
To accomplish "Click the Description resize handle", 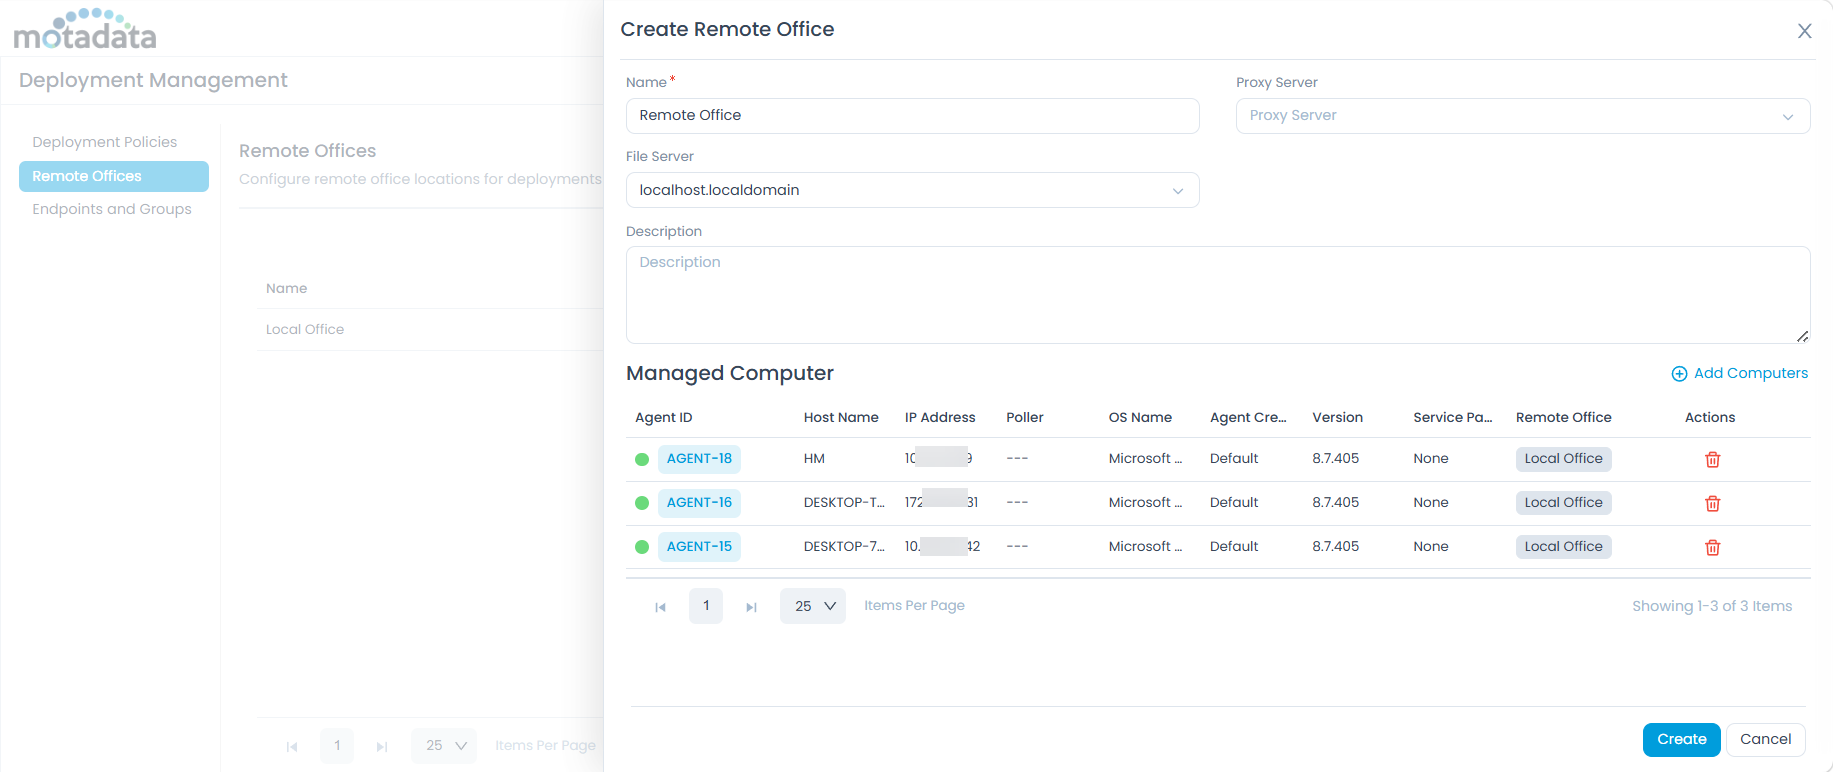I will (1802, 336).
